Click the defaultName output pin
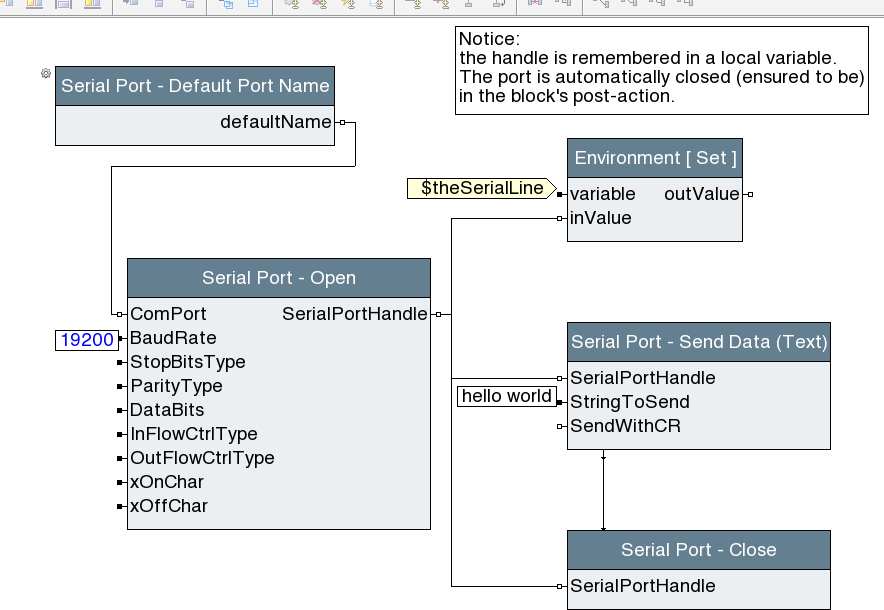 click(341, 122)
